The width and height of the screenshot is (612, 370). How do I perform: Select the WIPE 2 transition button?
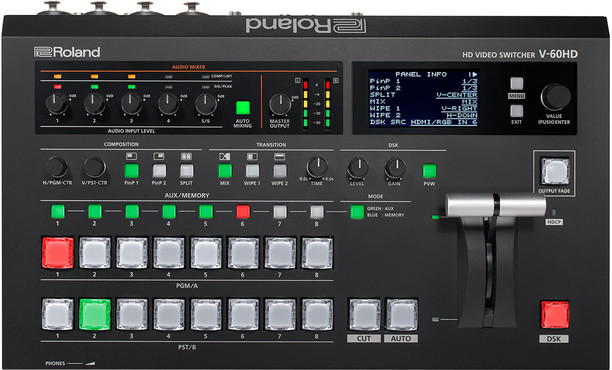279,171
